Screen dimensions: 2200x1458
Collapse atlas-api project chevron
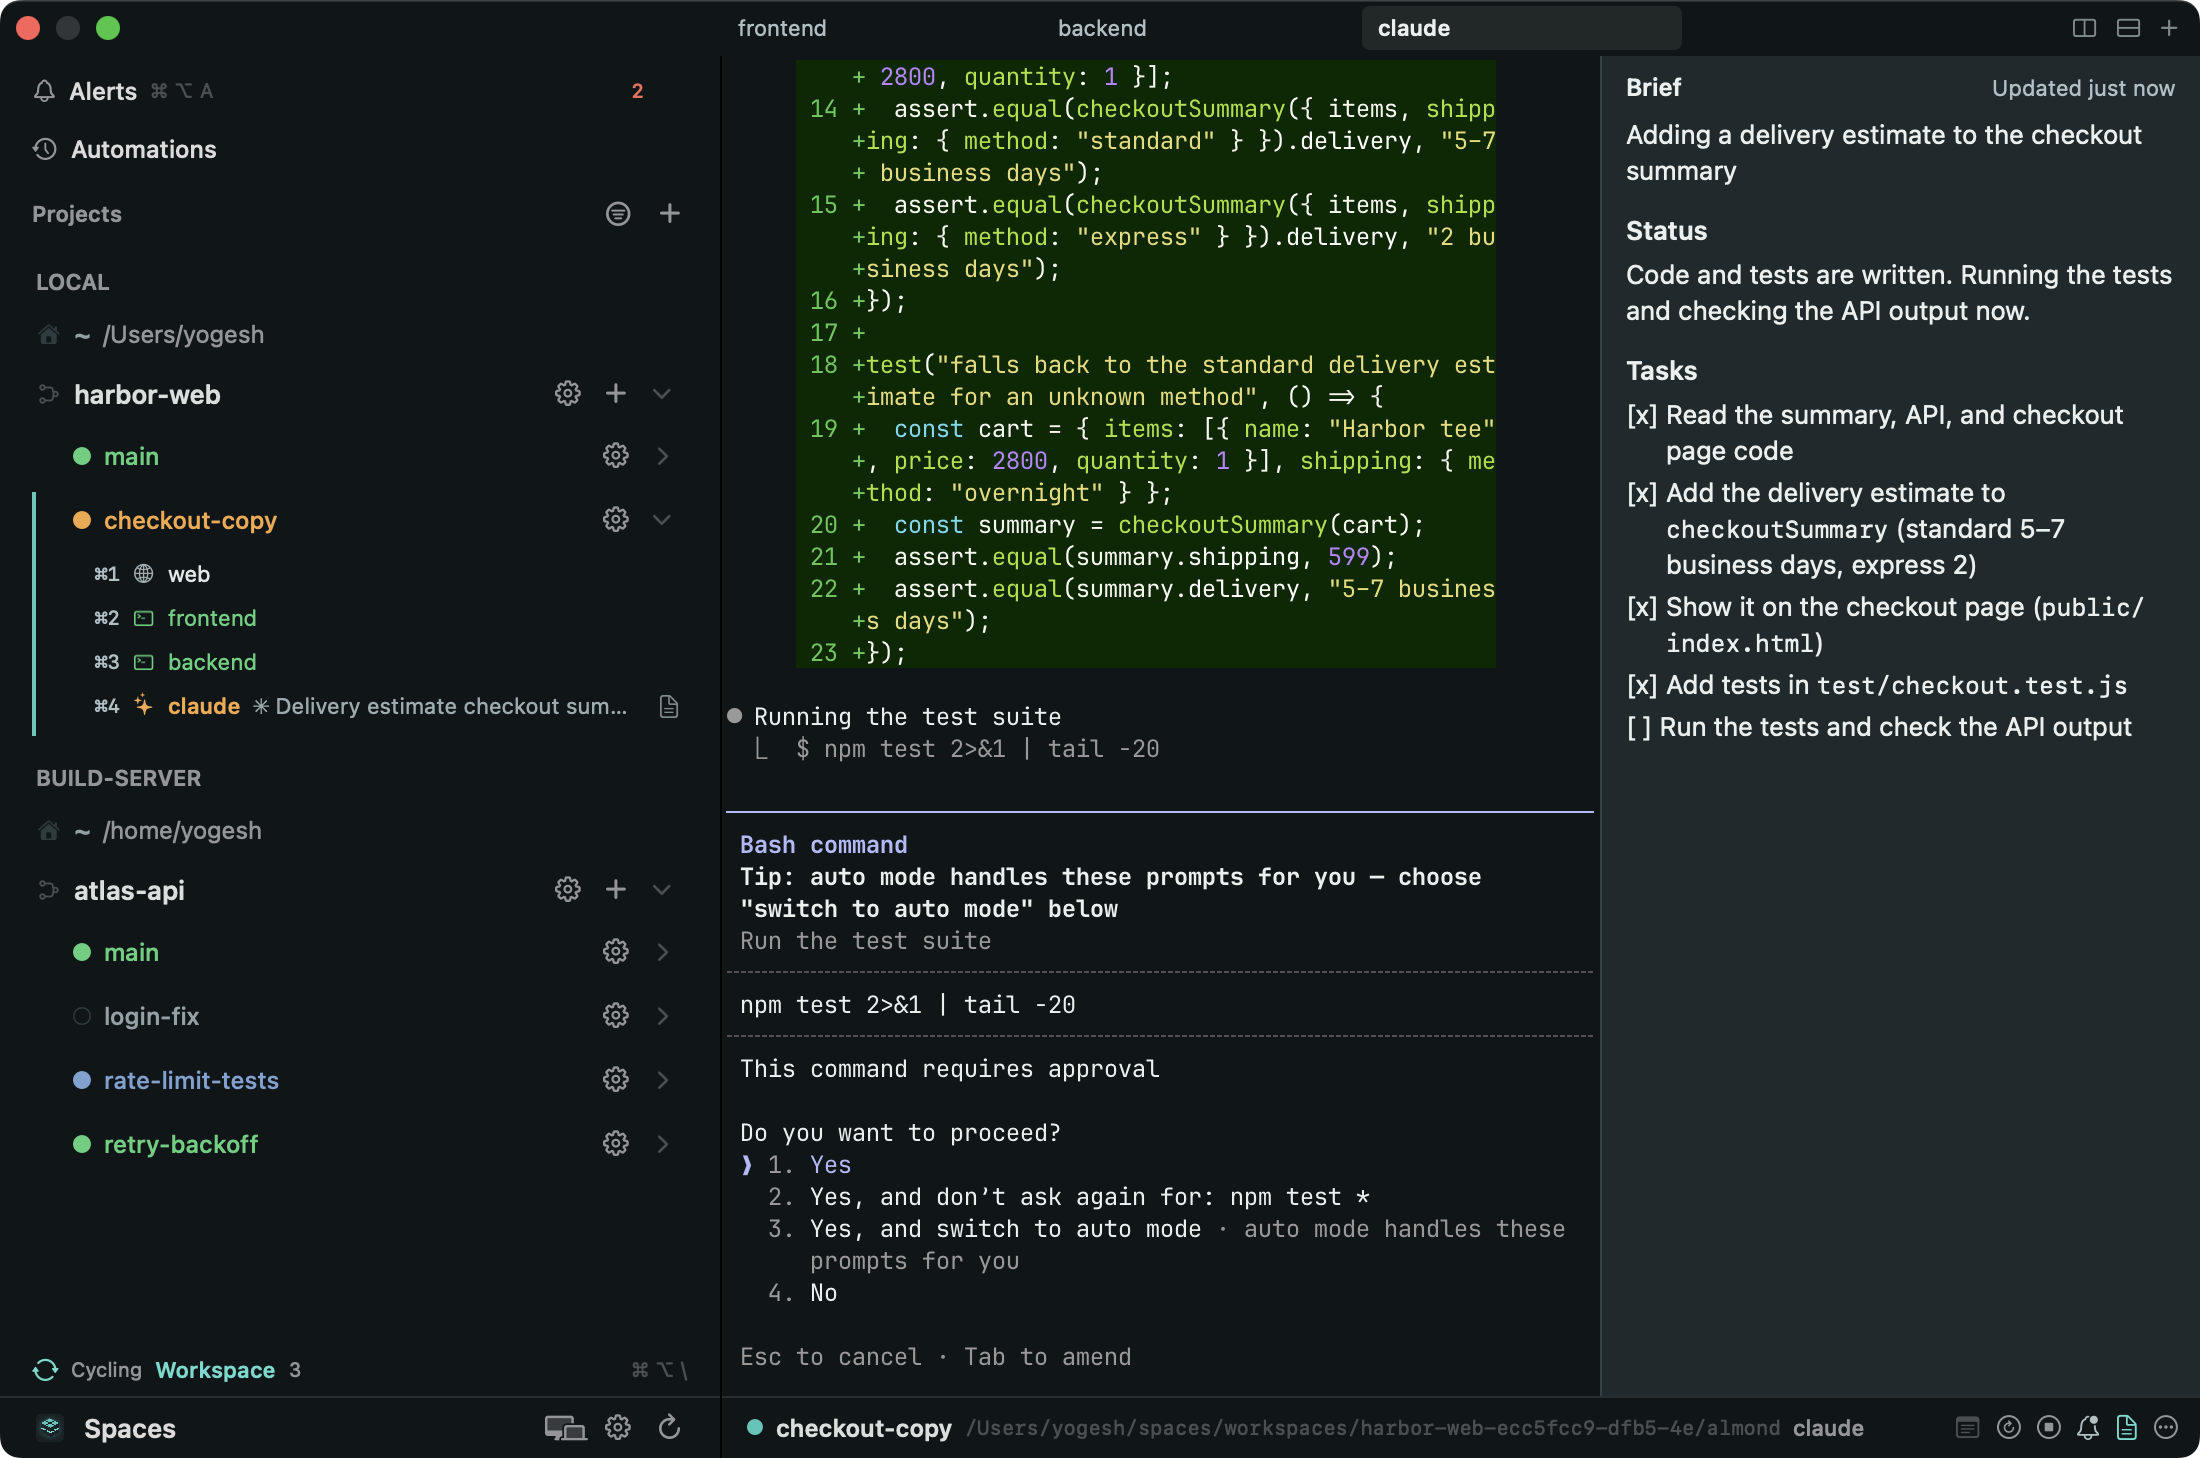(x=662, y=890)
